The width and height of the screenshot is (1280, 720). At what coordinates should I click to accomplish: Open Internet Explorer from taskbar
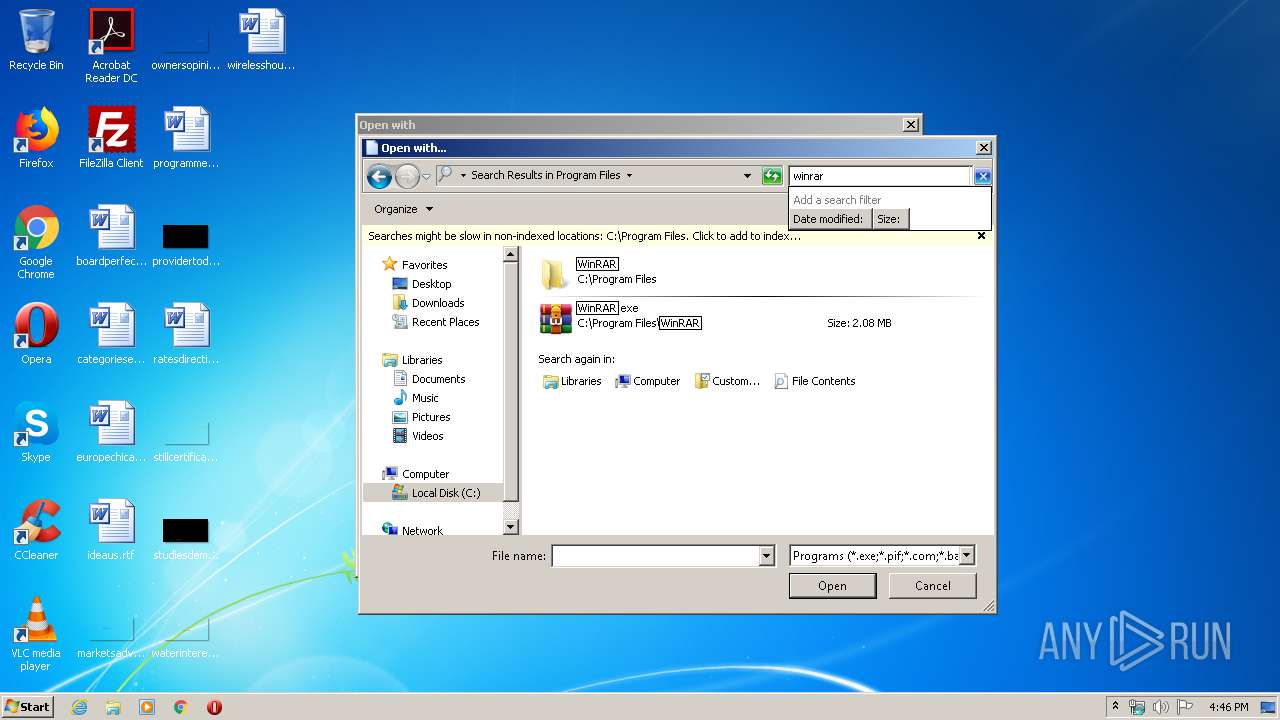(x=79, y=707)
